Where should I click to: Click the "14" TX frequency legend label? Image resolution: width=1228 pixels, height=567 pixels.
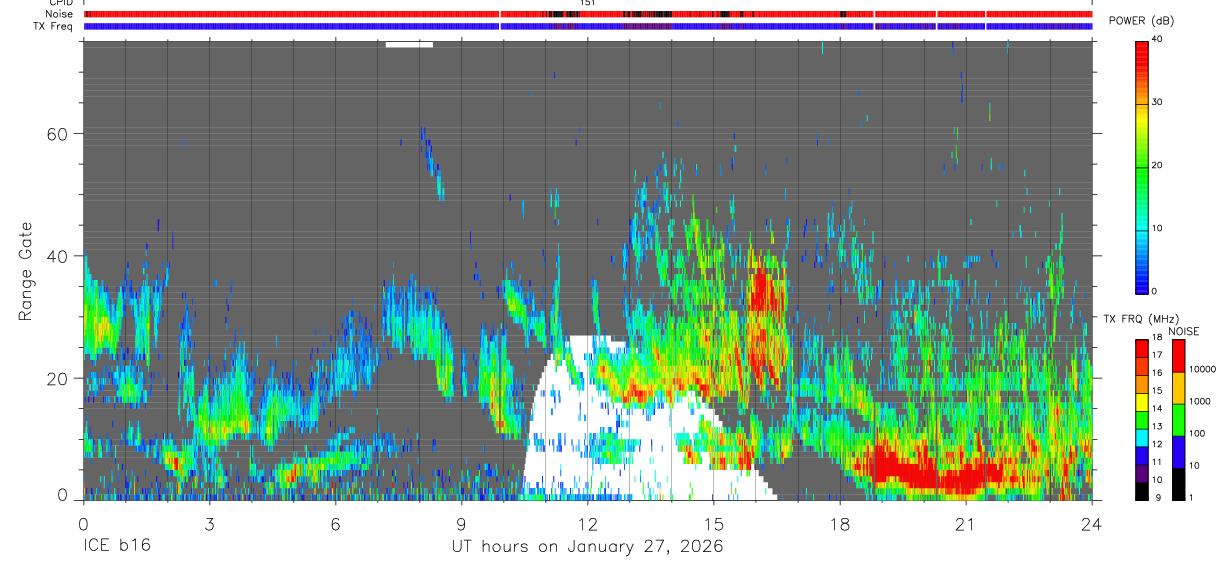tap(1157, 409)
